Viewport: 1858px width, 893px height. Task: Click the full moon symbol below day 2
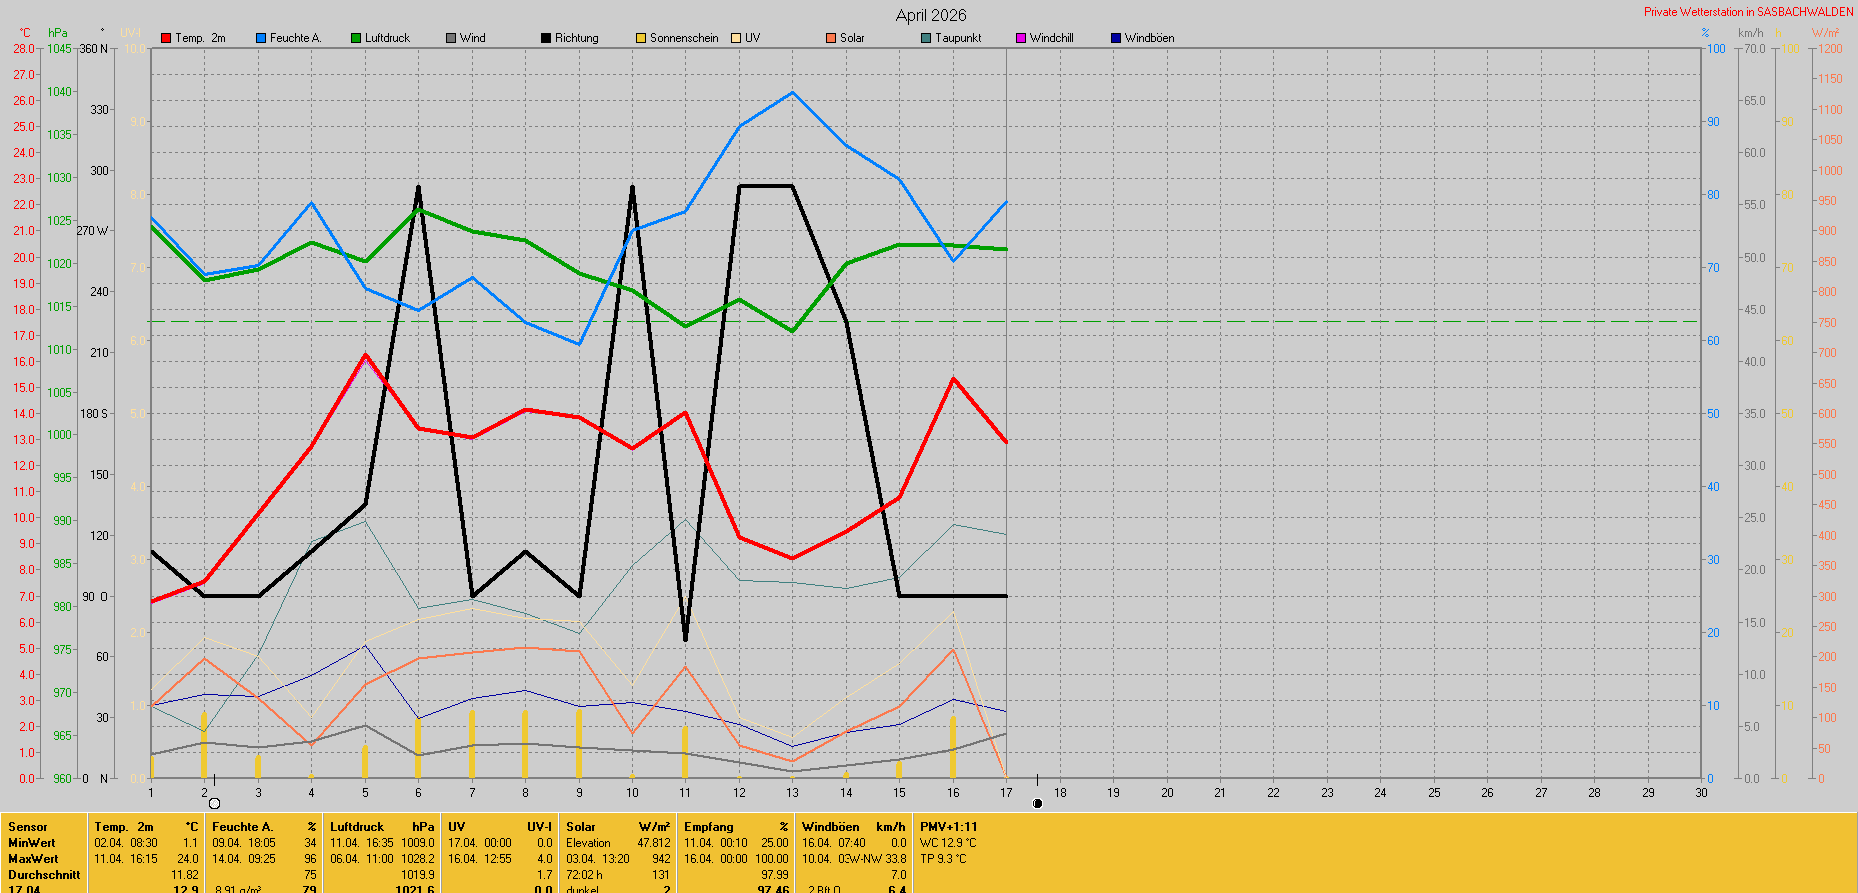214,803
